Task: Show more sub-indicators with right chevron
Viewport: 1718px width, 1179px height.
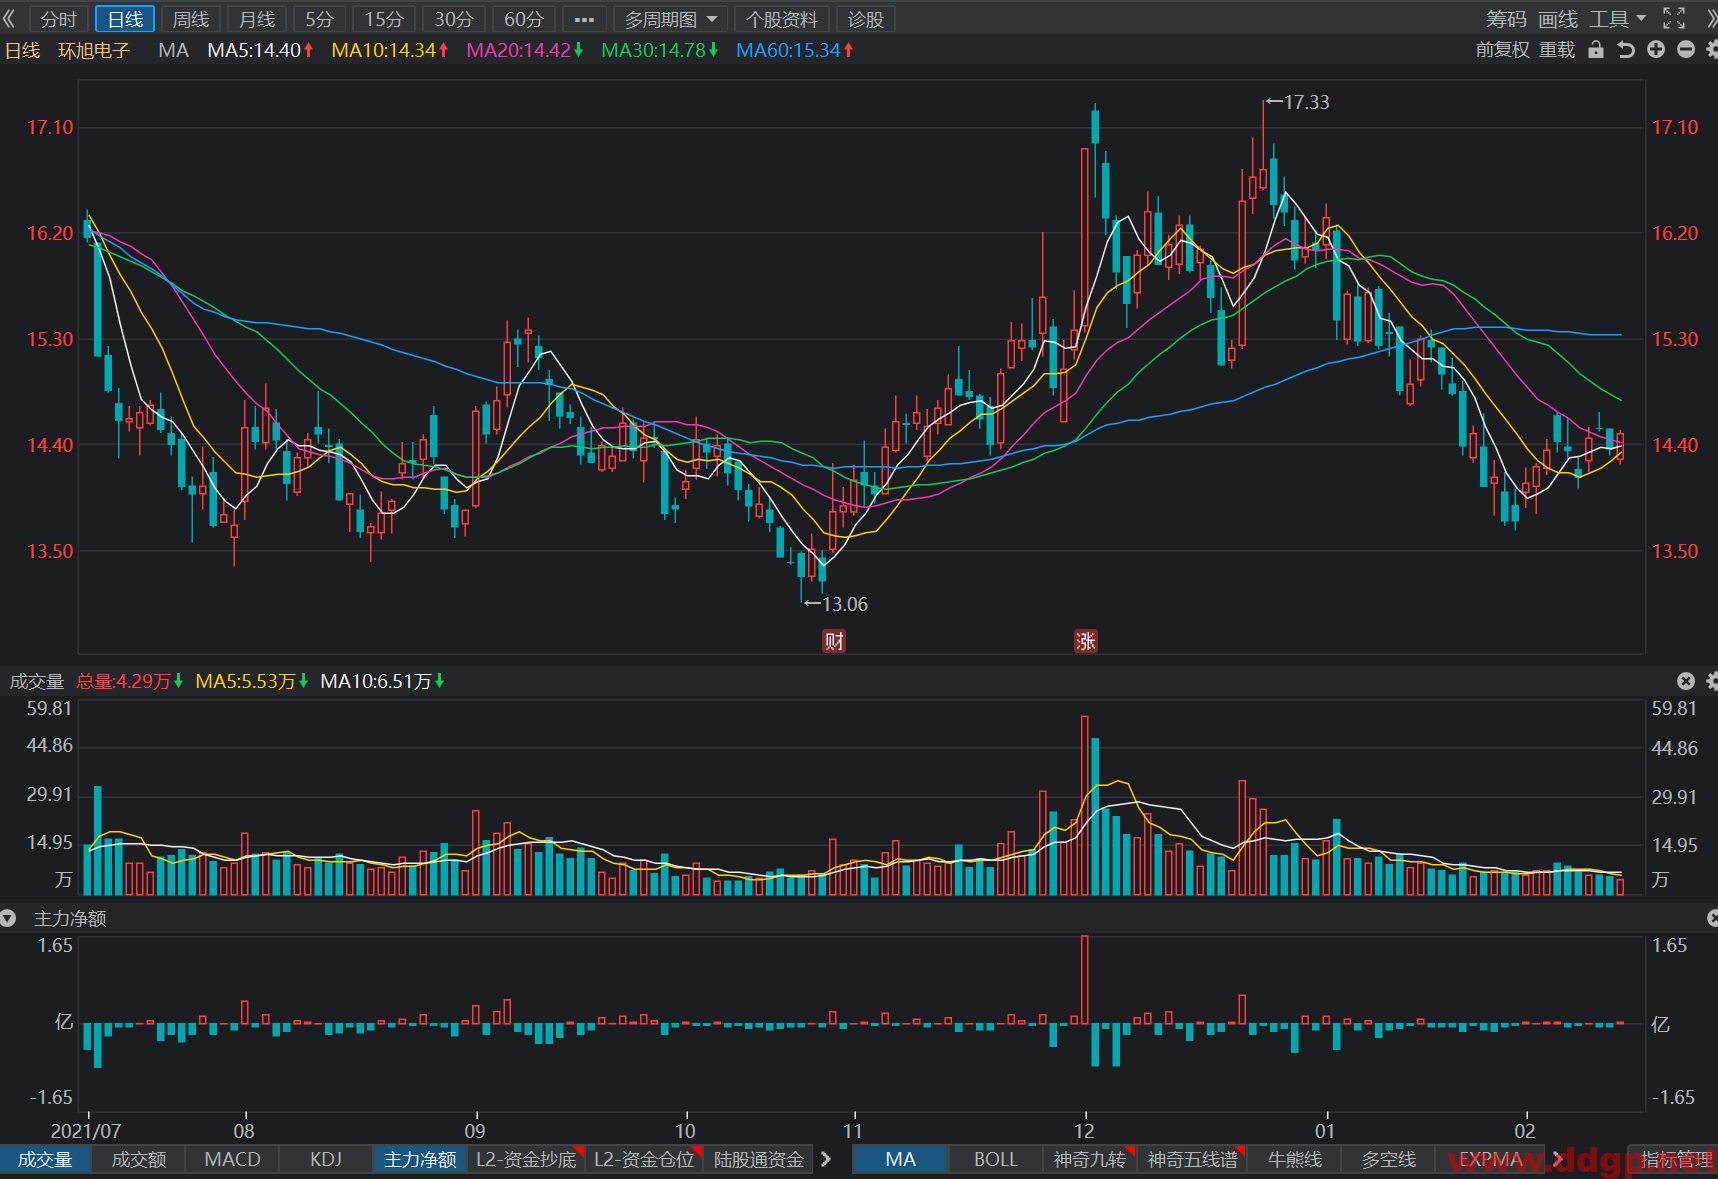Action: pyautogui.click(x=826, y=1159)
